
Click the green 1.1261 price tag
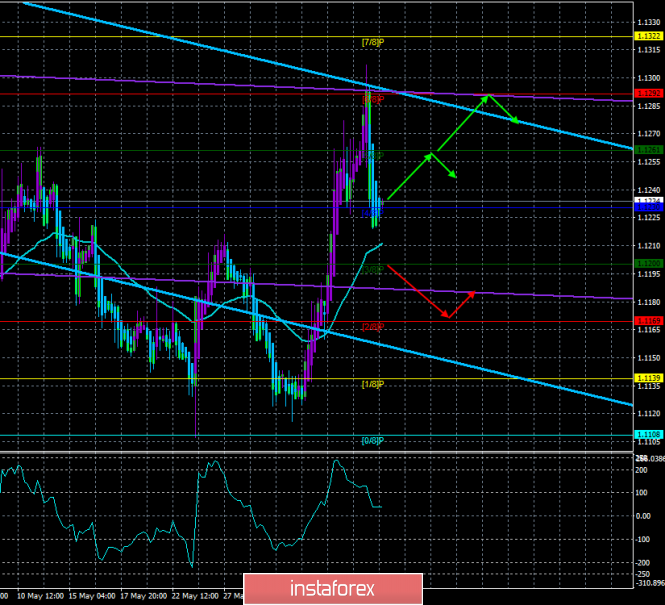[647, 150]
